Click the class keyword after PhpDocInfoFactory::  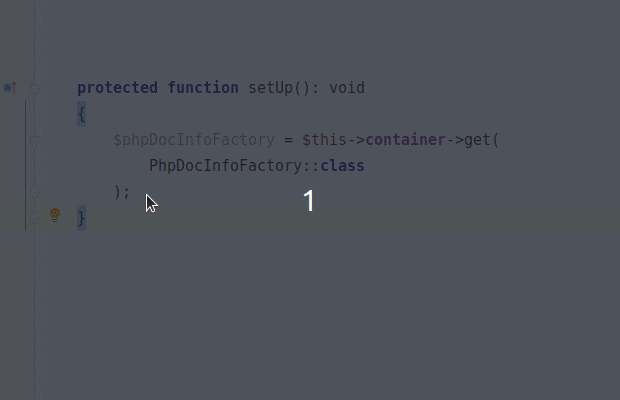342,166
